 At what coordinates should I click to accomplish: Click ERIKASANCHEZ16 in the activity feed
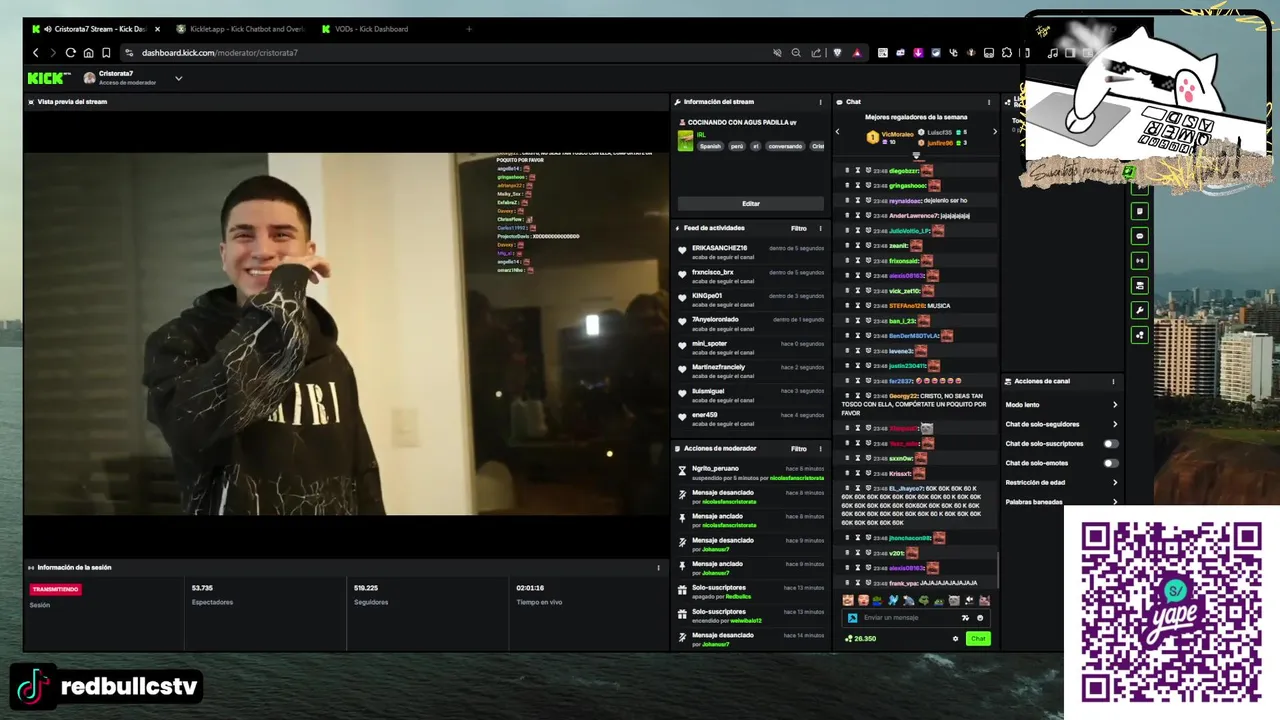tap(719, 248)
